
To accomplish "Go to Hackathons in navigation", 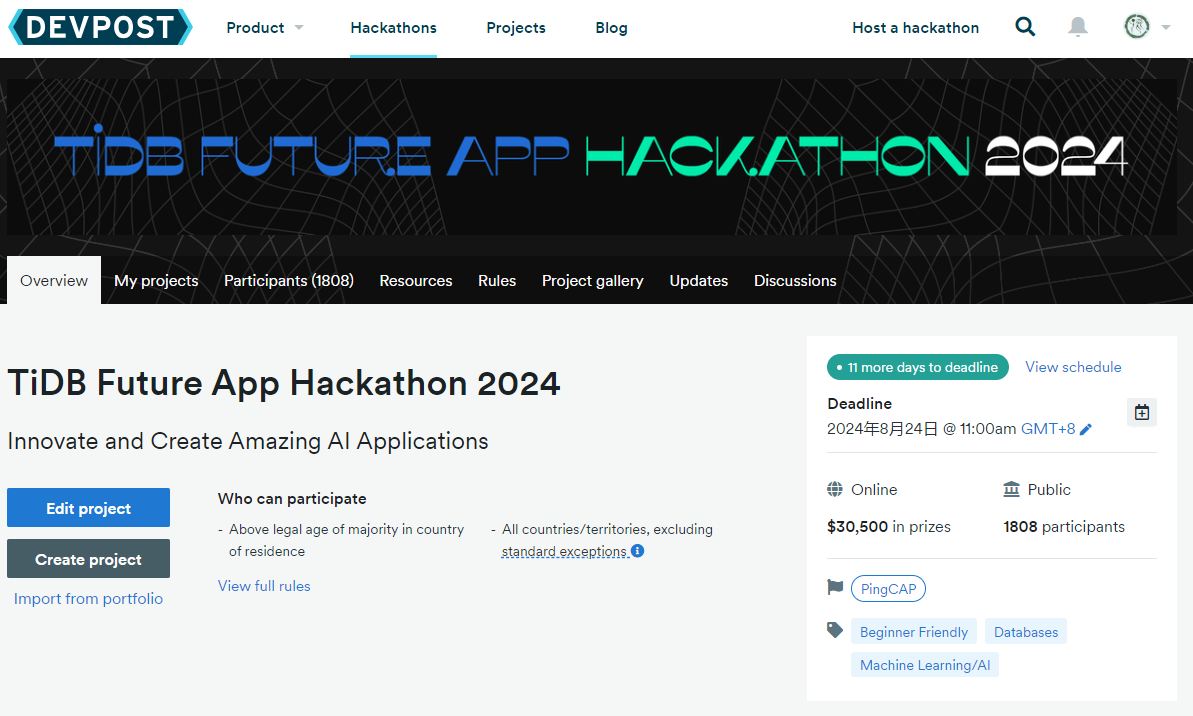I will tap(393, 27).
